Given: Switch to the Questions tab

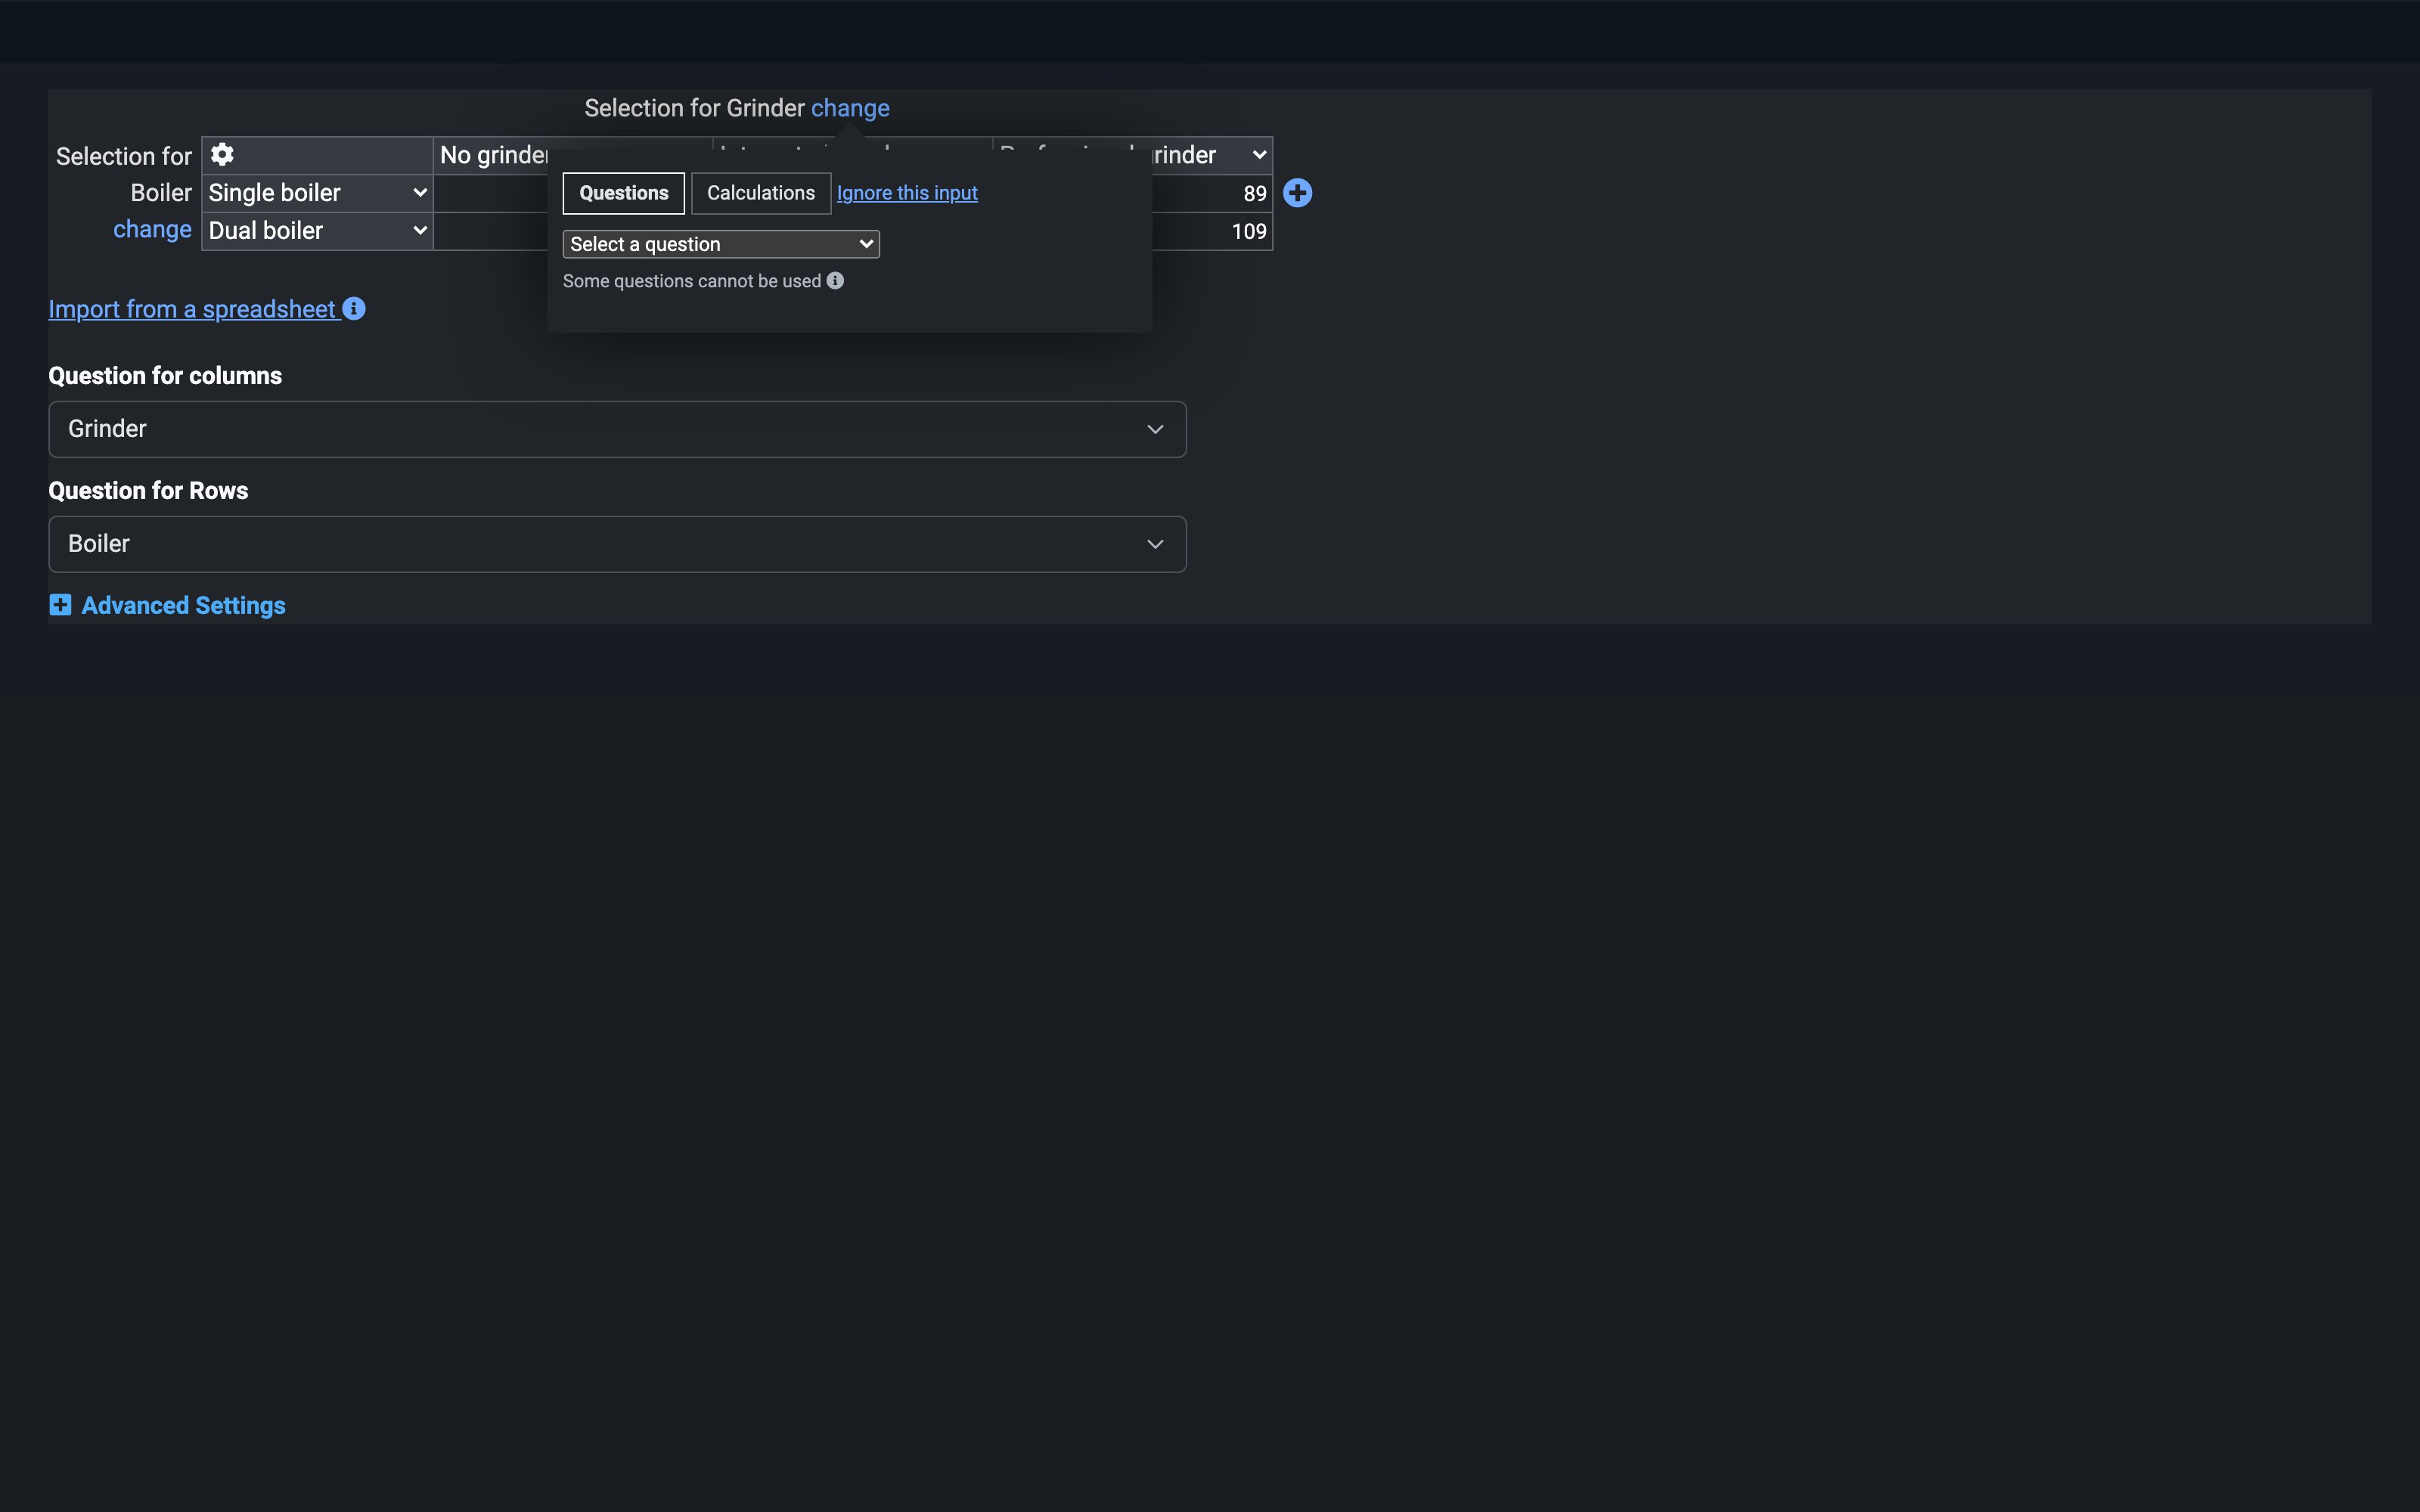Looking at the screenshot, I should [x=624, y=193].
